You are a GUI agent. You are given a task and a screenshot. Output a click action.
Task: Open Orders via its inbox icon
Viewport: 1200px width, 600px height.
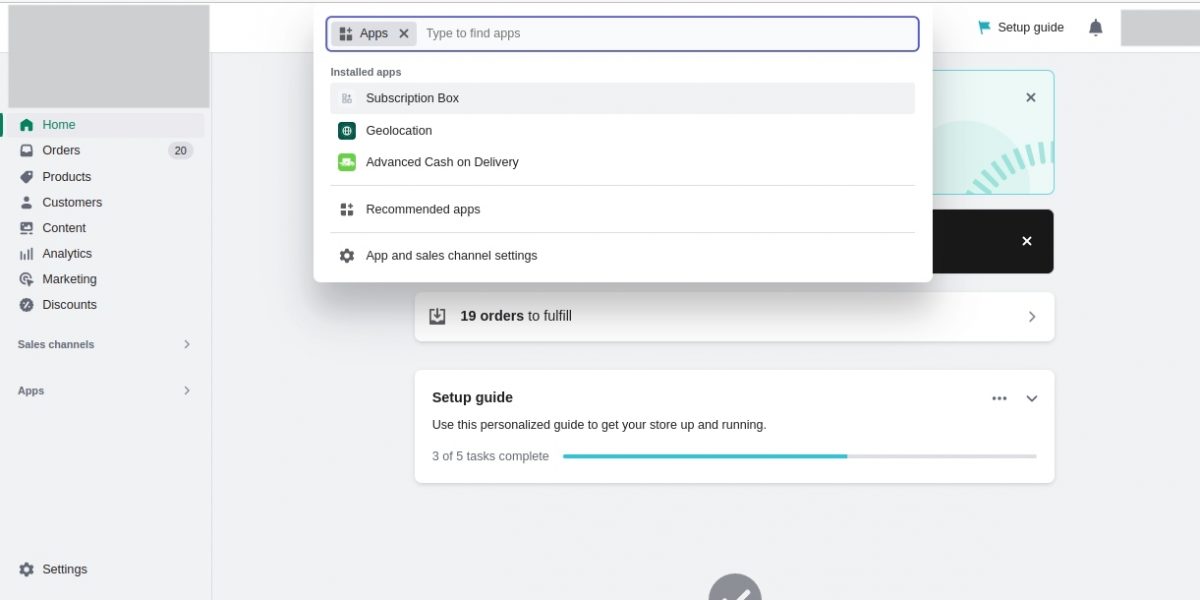click(27, 151)
